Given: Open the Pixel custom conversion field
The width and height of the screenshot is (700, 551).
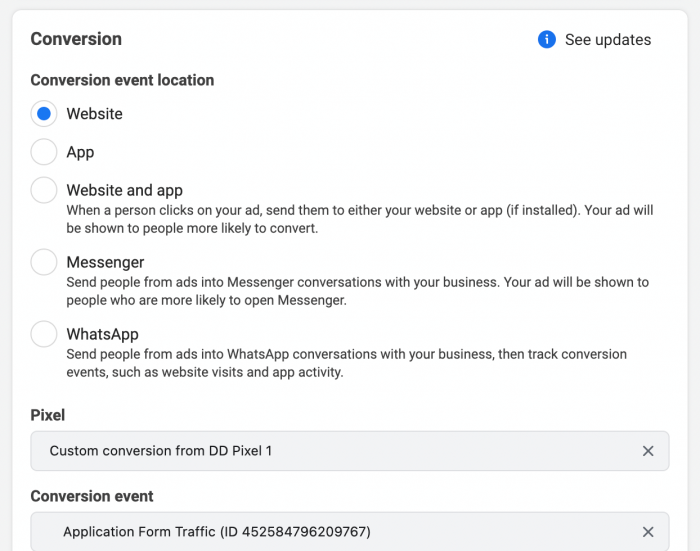Looking at the screenshot, I should pos(330,451).
